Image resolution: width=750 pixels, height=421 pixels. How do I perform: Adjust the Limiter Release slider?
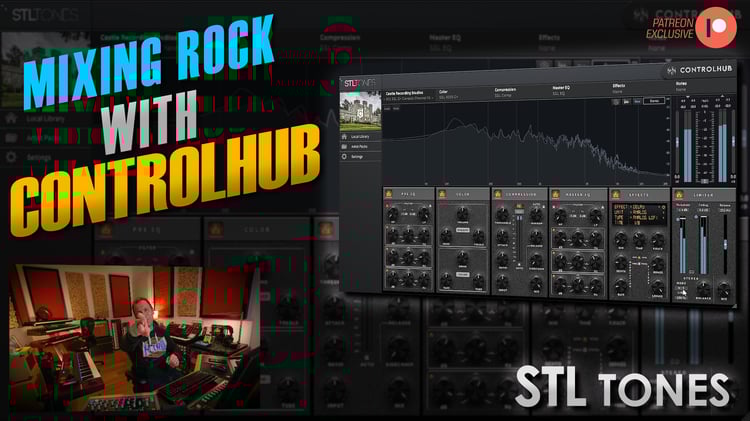point(725,244)
